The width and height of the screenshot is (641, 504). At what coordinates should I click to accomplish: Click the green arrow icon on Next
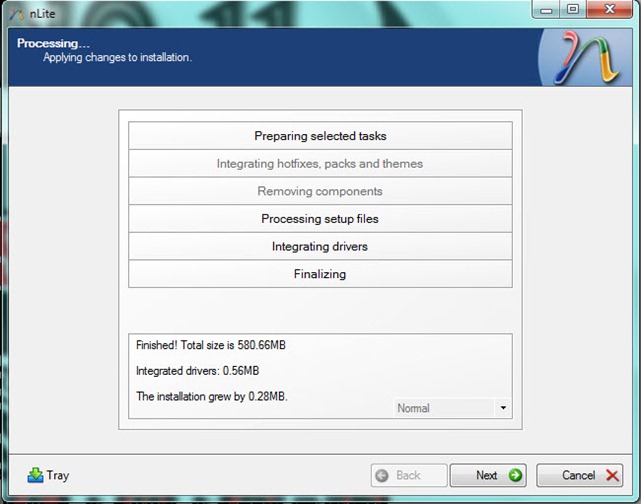(515, 476)
